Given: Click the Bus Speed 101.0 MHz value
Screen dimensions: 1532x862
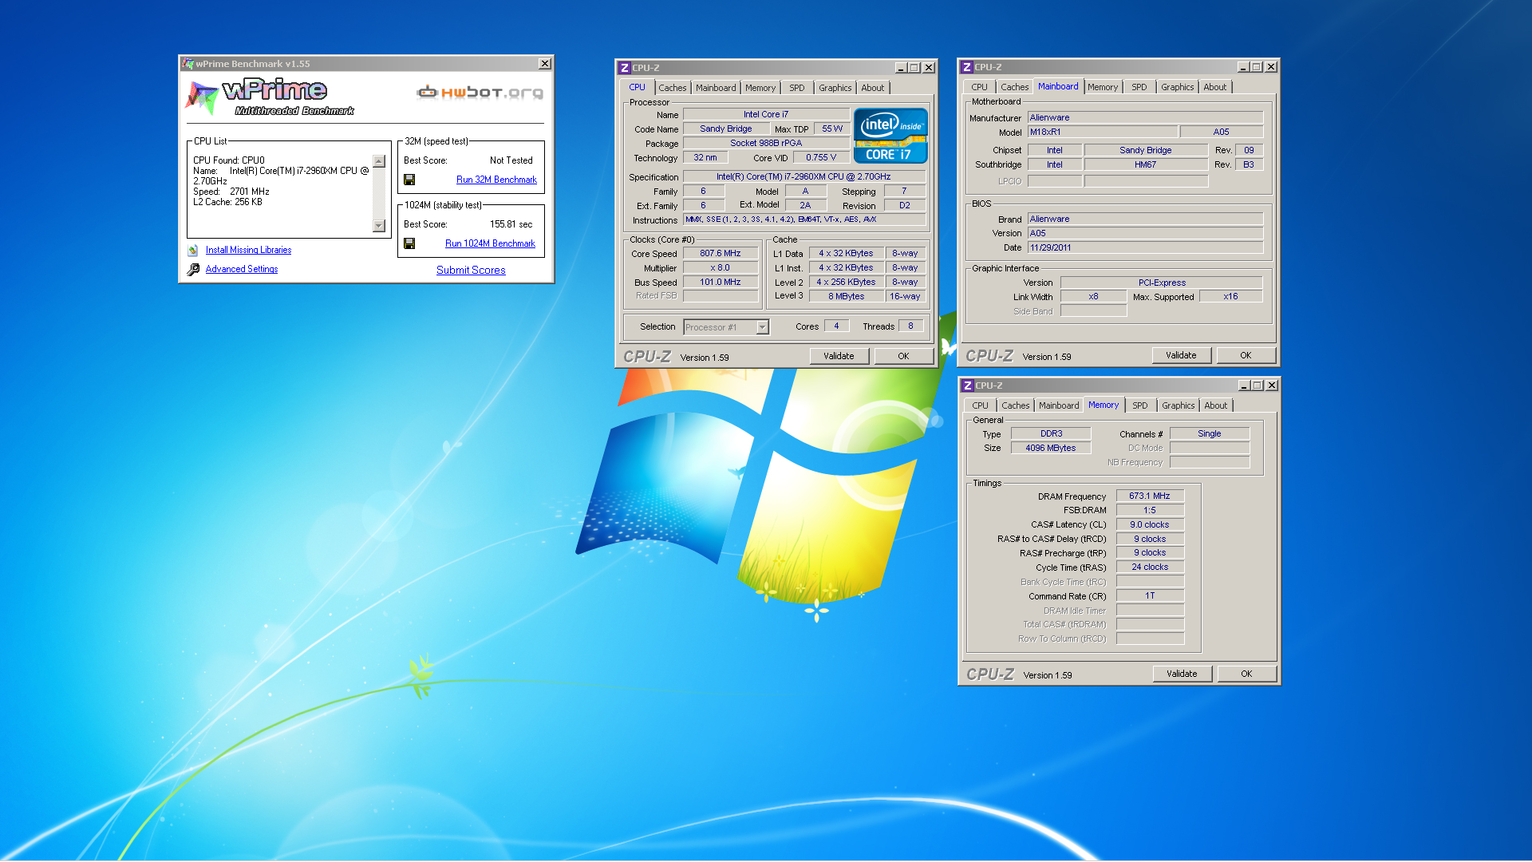Looking at the screenshot, I should 720,282.
